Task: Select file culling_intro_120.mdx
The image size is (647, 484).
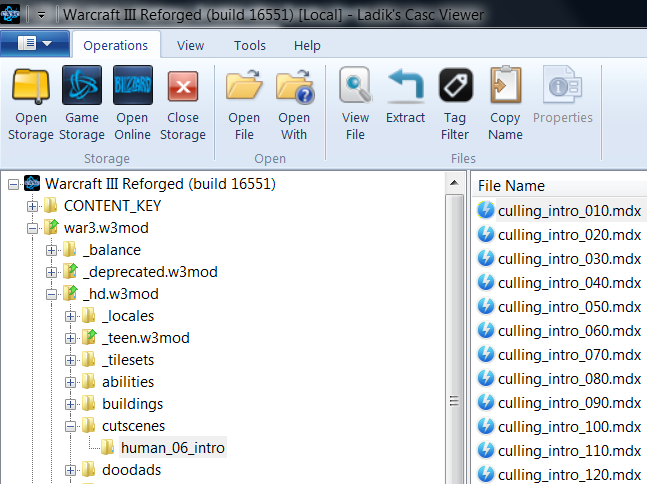Action: [569, 475]
